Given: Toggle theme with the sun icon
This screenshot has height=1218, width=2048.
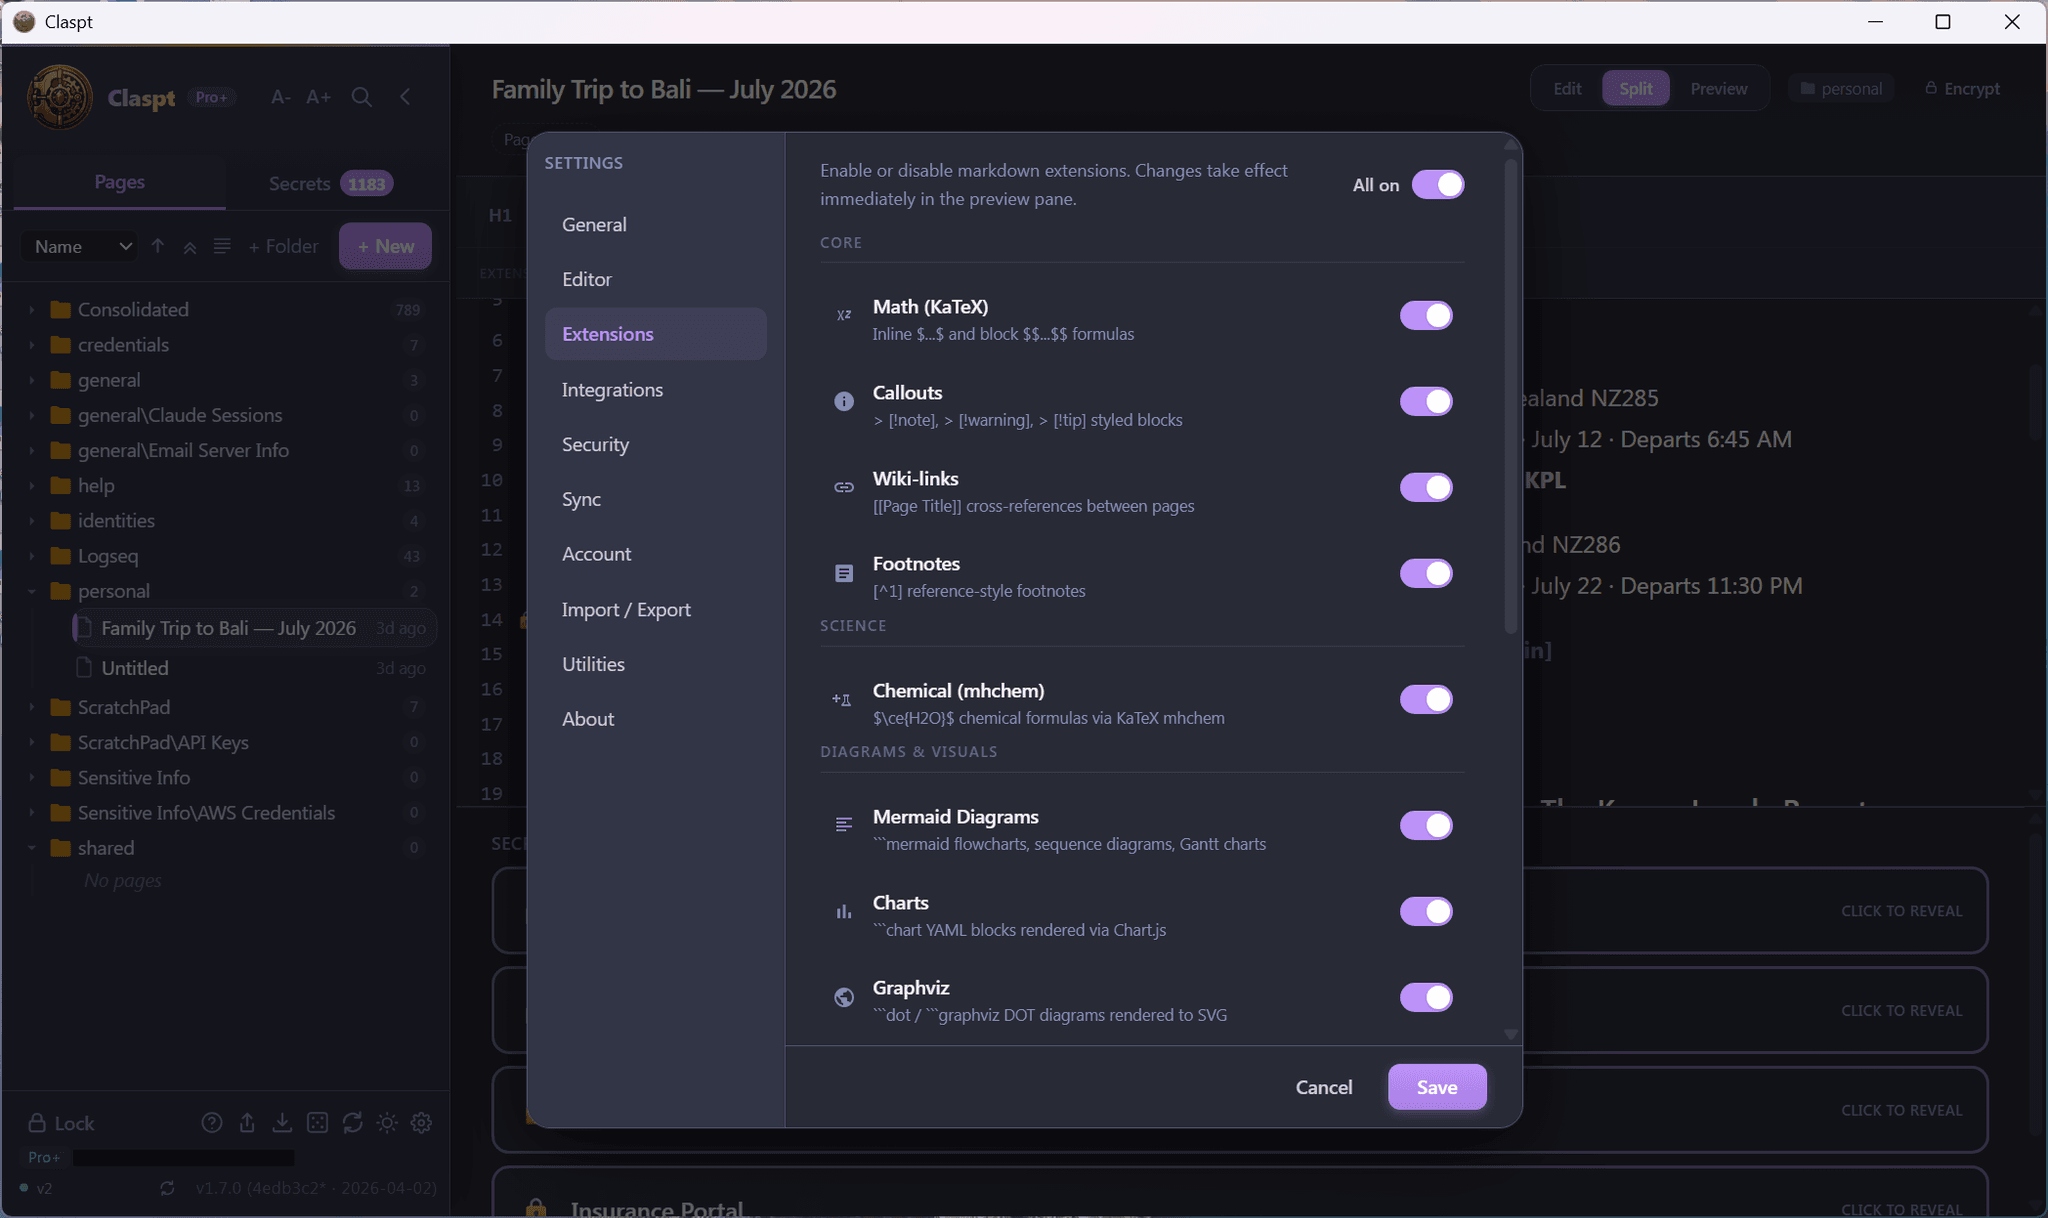Looking at the screenshot, I should point(387,1123).
